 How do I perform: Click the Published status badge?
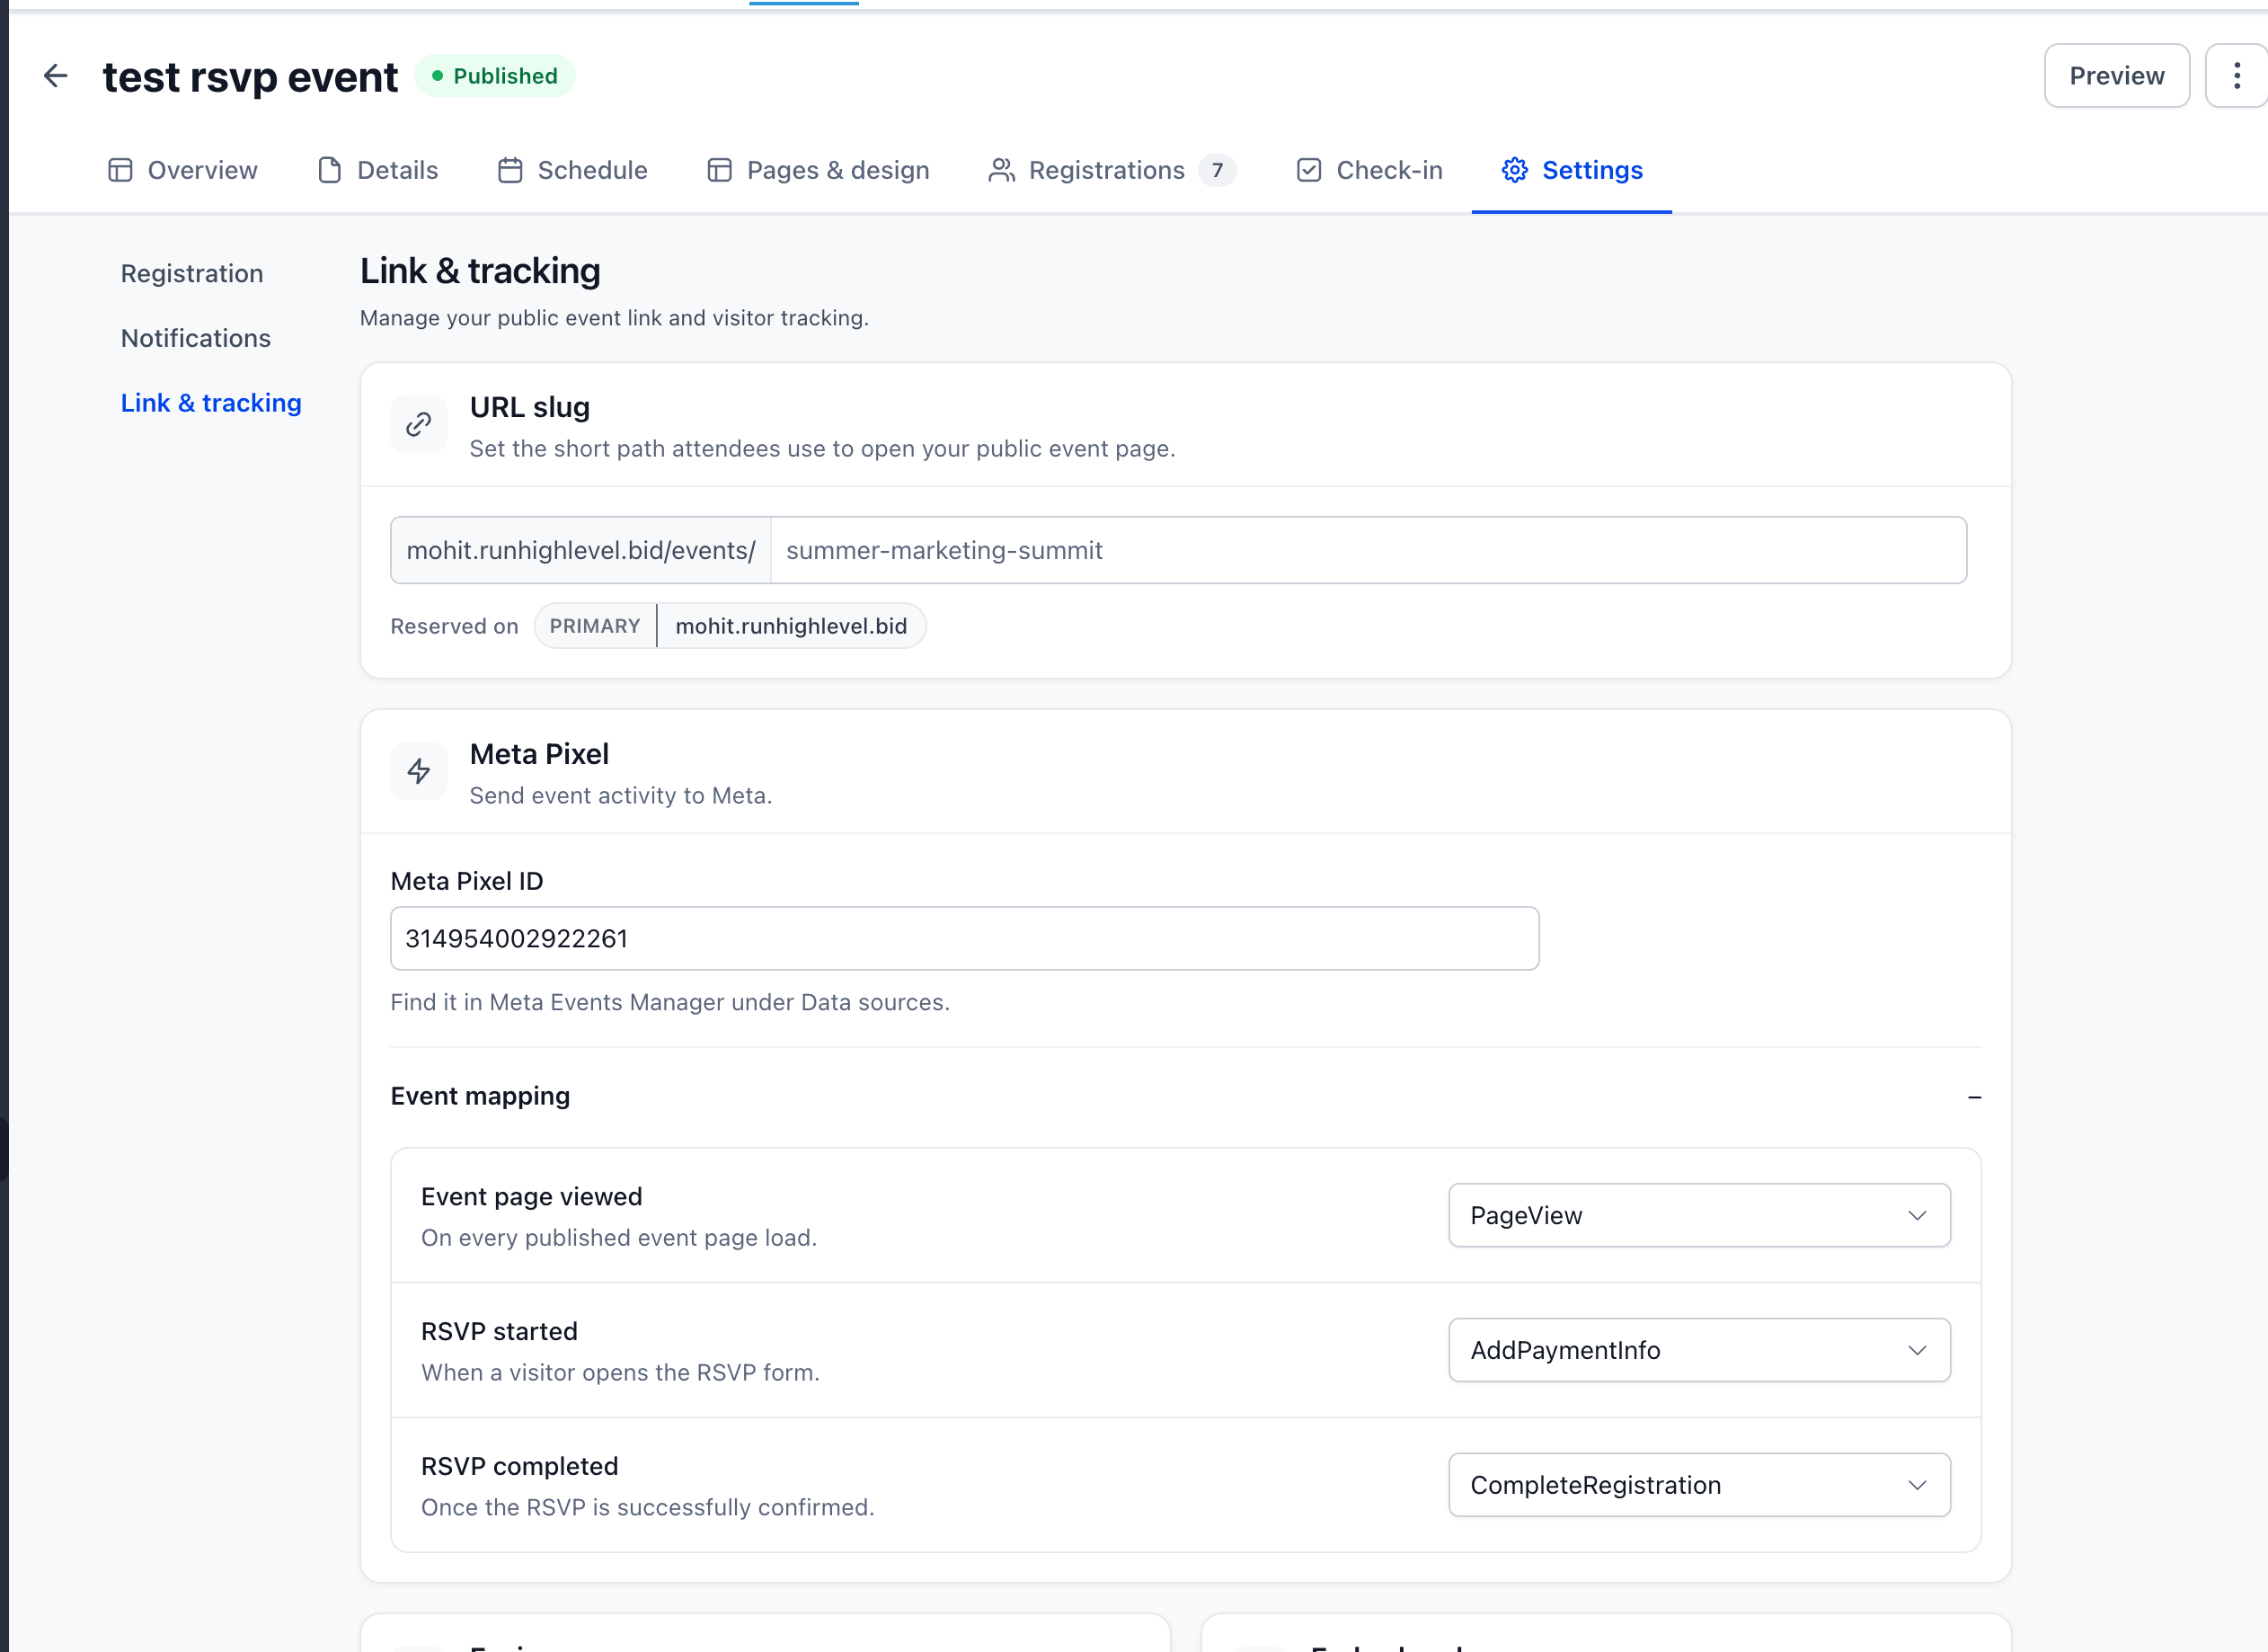click(495, 76)
